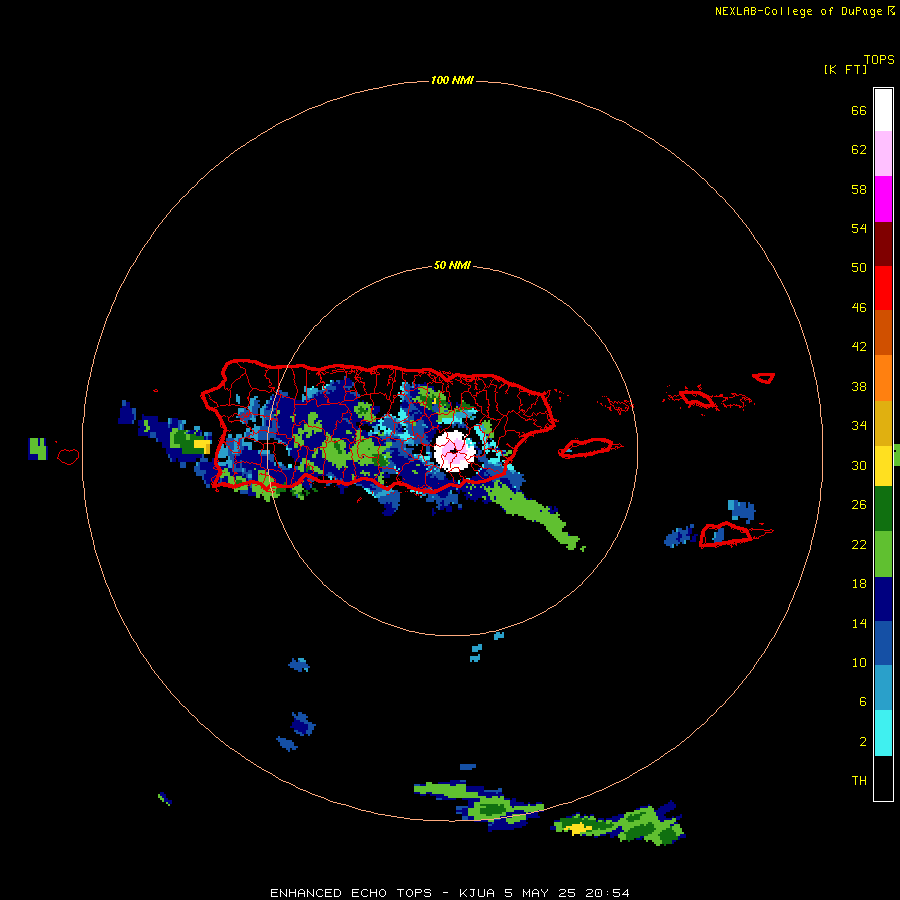
Task: Click the legend value 34
Action: pyautogui.click(x=859, y=426)
